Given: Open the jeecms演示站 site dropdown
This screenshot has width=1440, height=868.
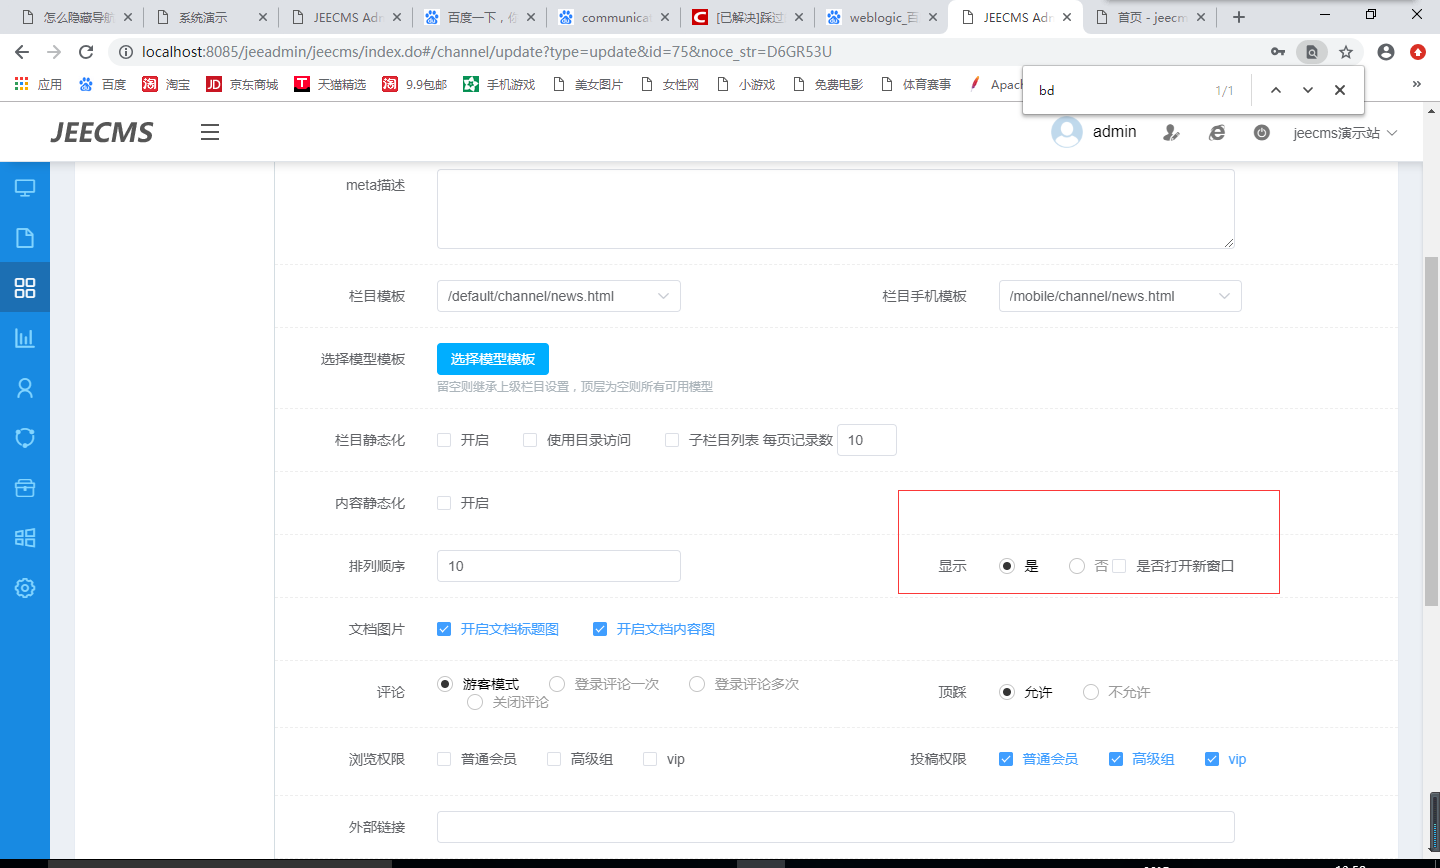Looking at the screenshot, I should [x=1344, y=133].
